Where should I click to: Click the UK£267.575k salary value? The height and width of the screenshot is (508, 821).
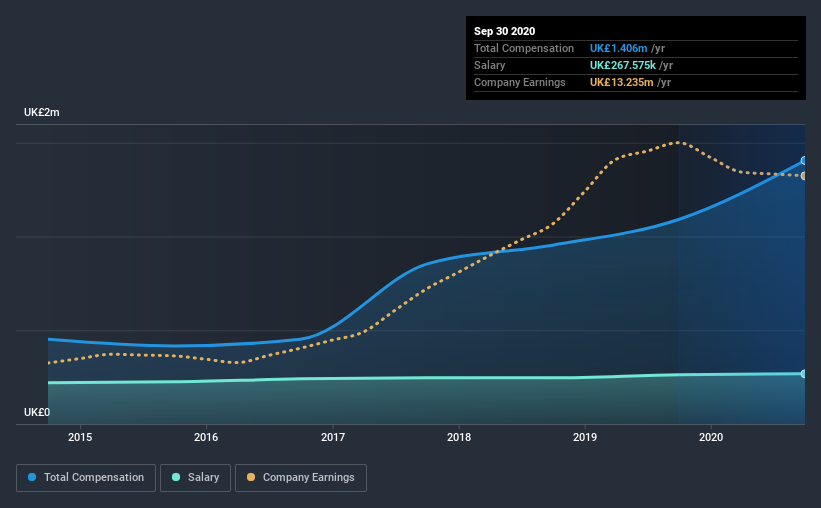pyautogui.click(x=623, y=65)
